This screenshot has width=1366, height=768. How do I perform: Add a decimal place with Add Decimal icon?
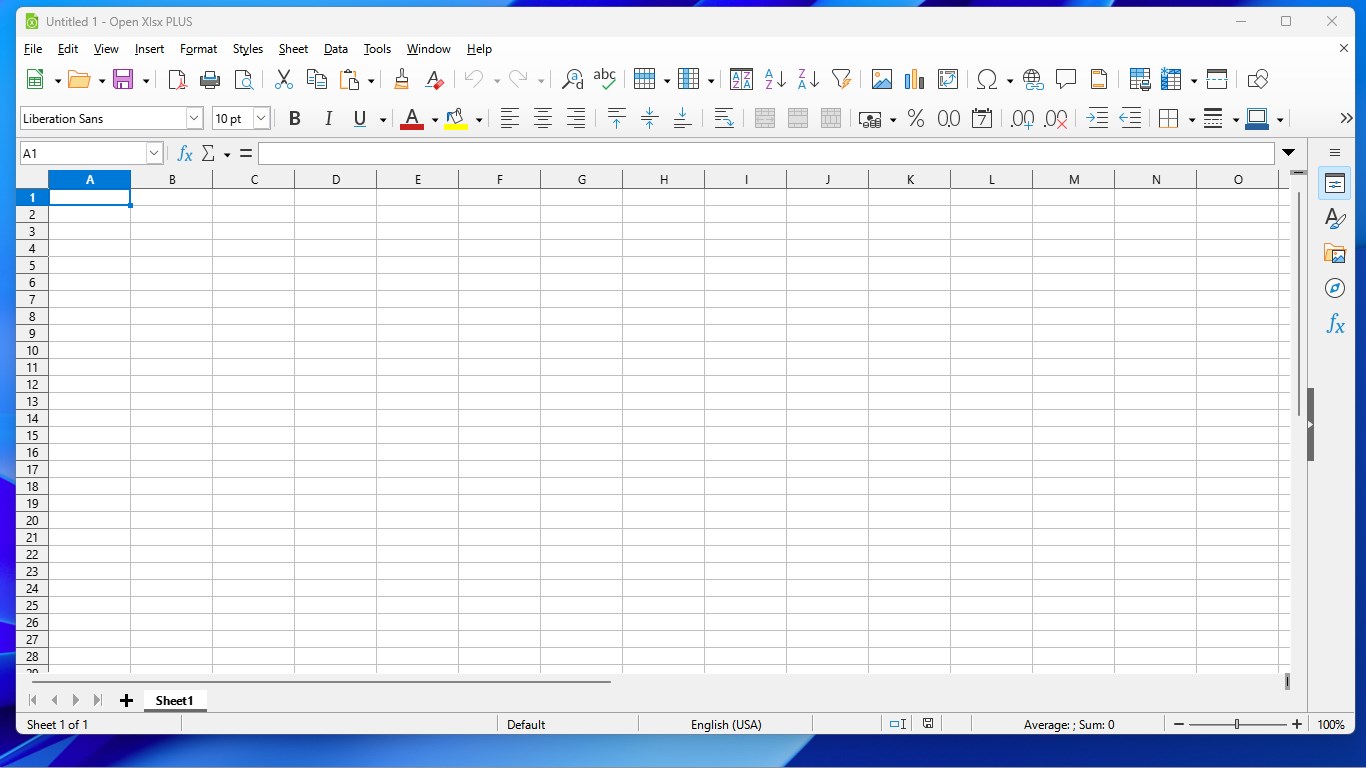point(1021,118)
